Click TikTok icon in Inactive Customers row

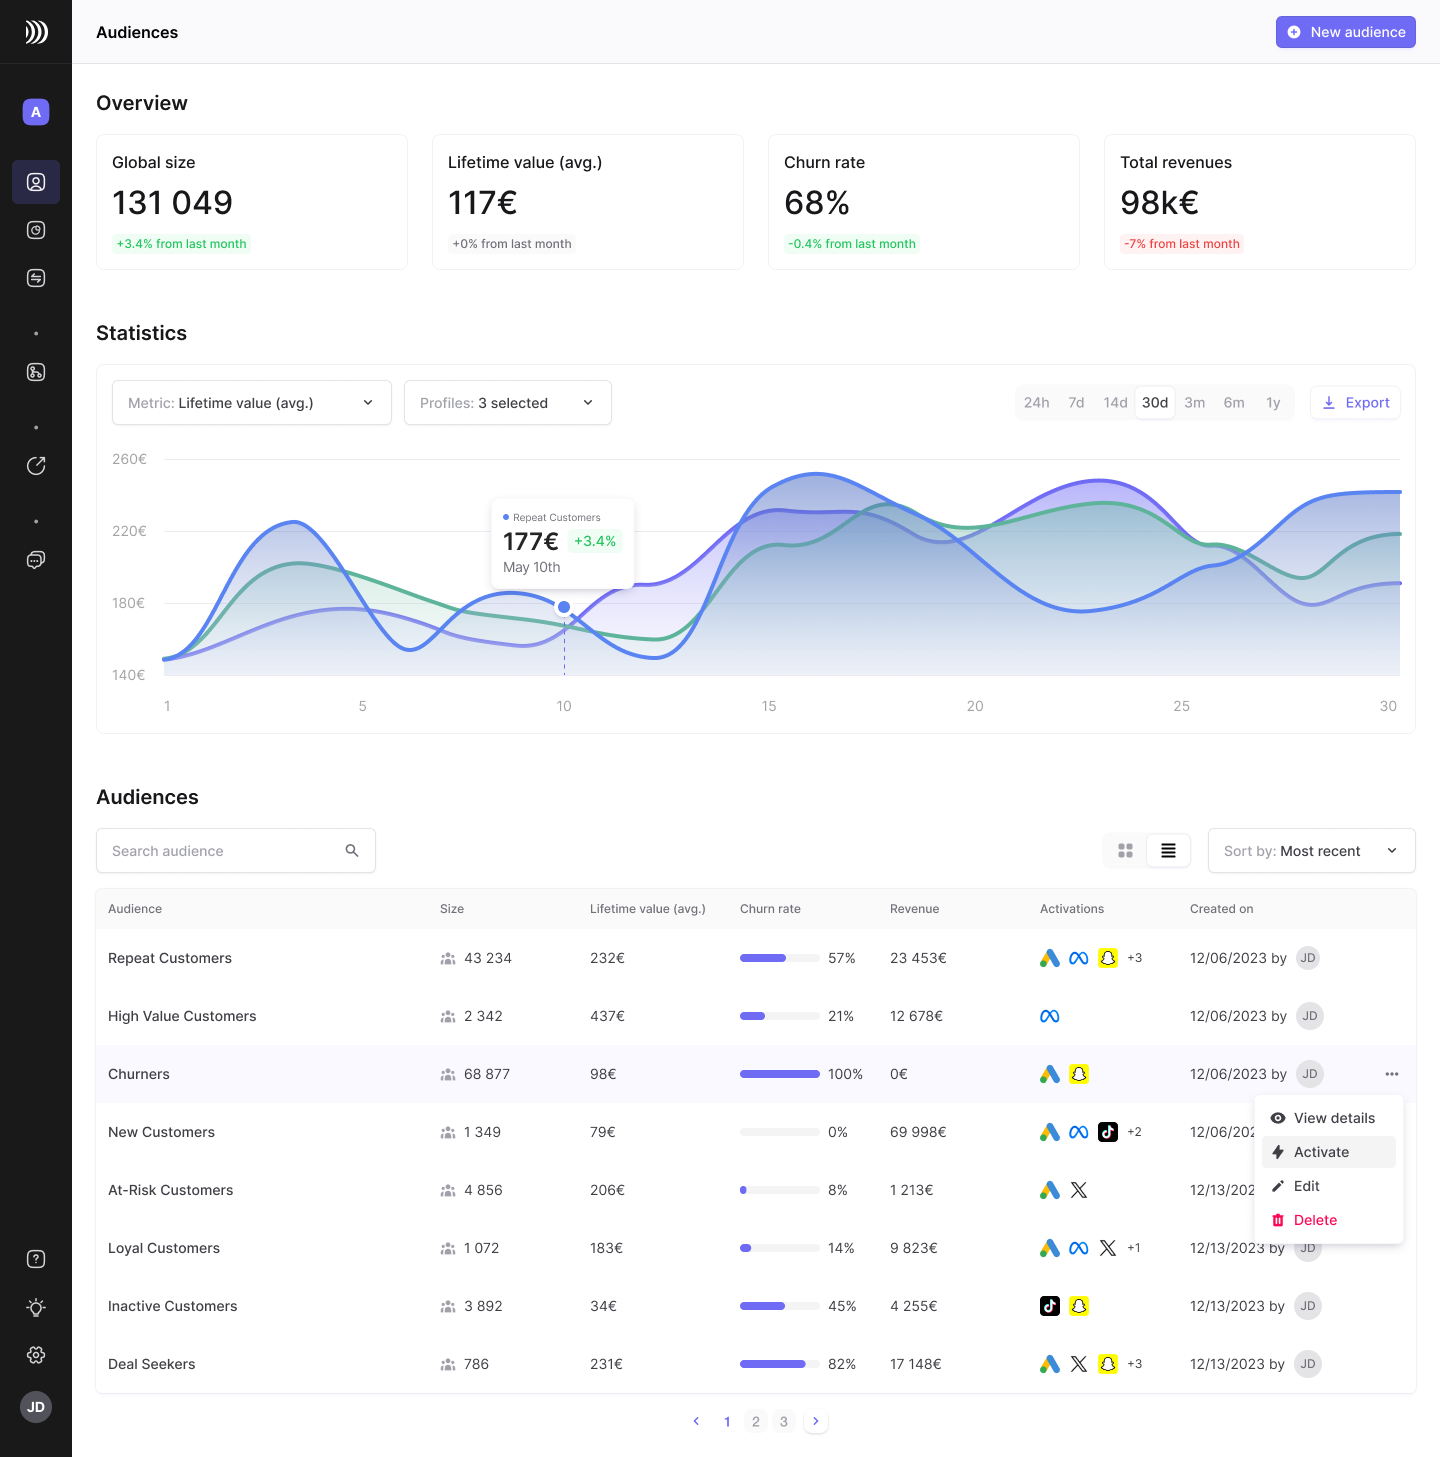[x=1050, y=1306]
